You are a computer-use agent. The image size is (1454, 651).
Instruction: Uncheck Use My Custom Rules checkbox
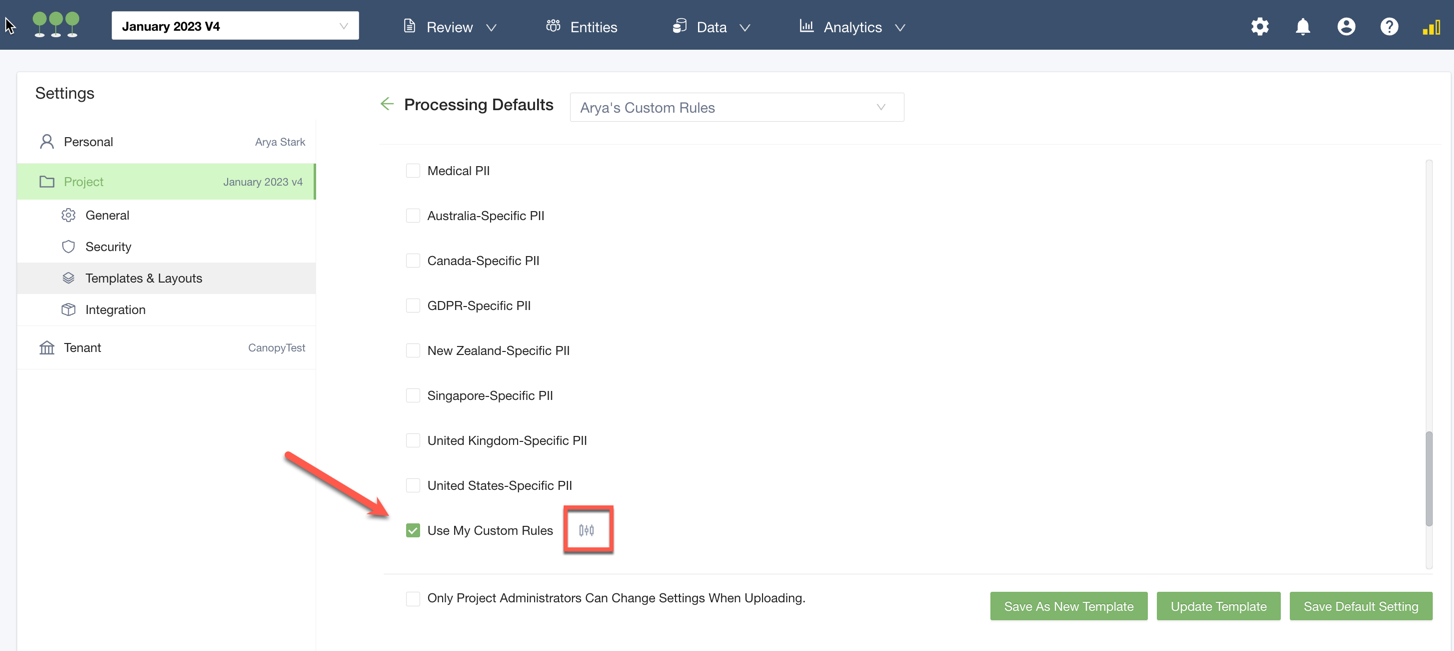click(413, 531)
